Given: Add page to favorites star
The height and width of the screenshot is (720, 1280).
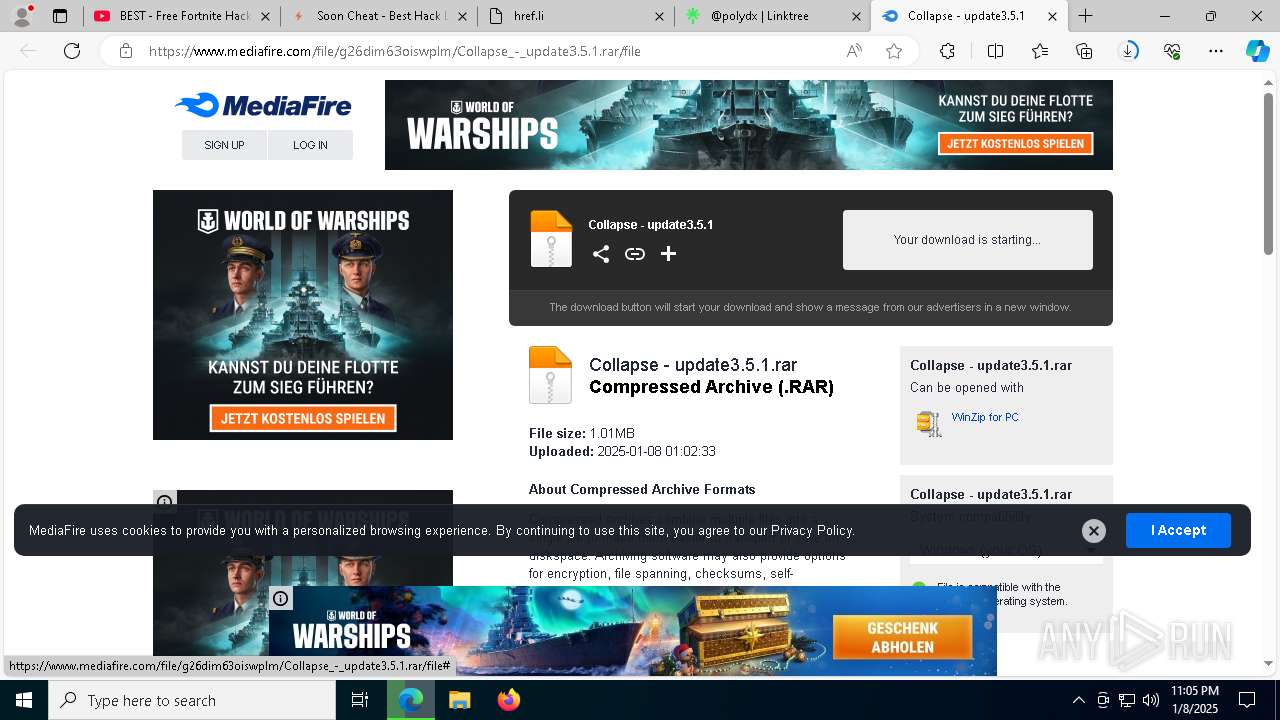Looking at the screenshot, I should pos(894,51).
